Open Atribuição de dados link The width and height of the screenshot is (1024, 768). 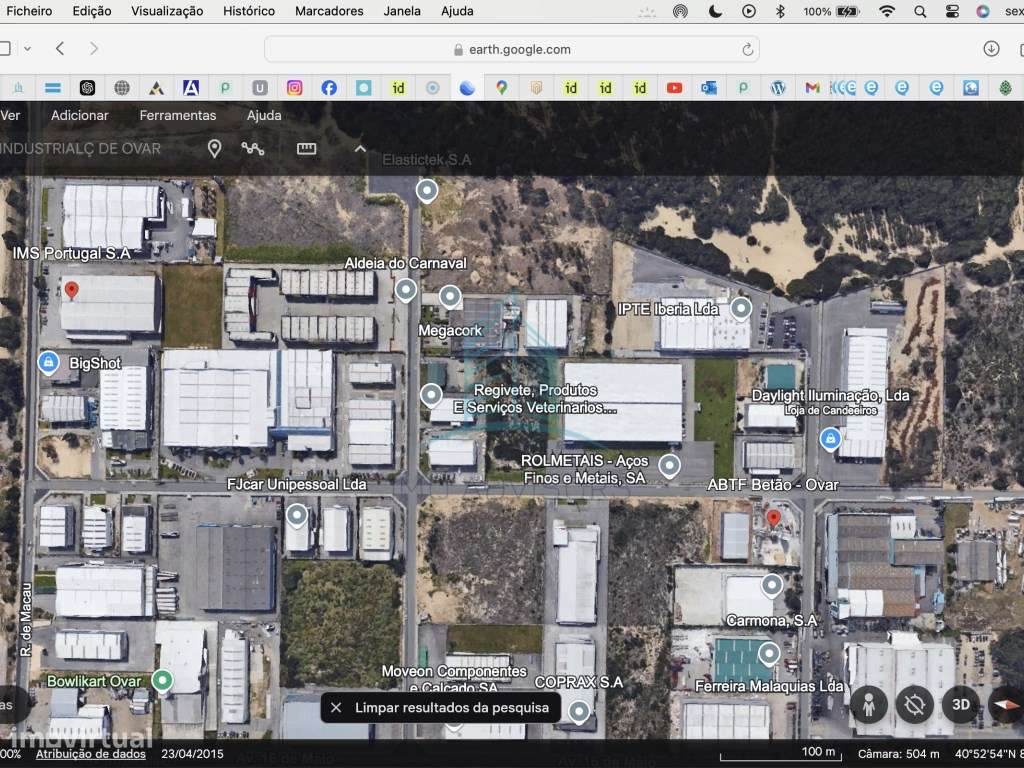(x=91, y=754)
